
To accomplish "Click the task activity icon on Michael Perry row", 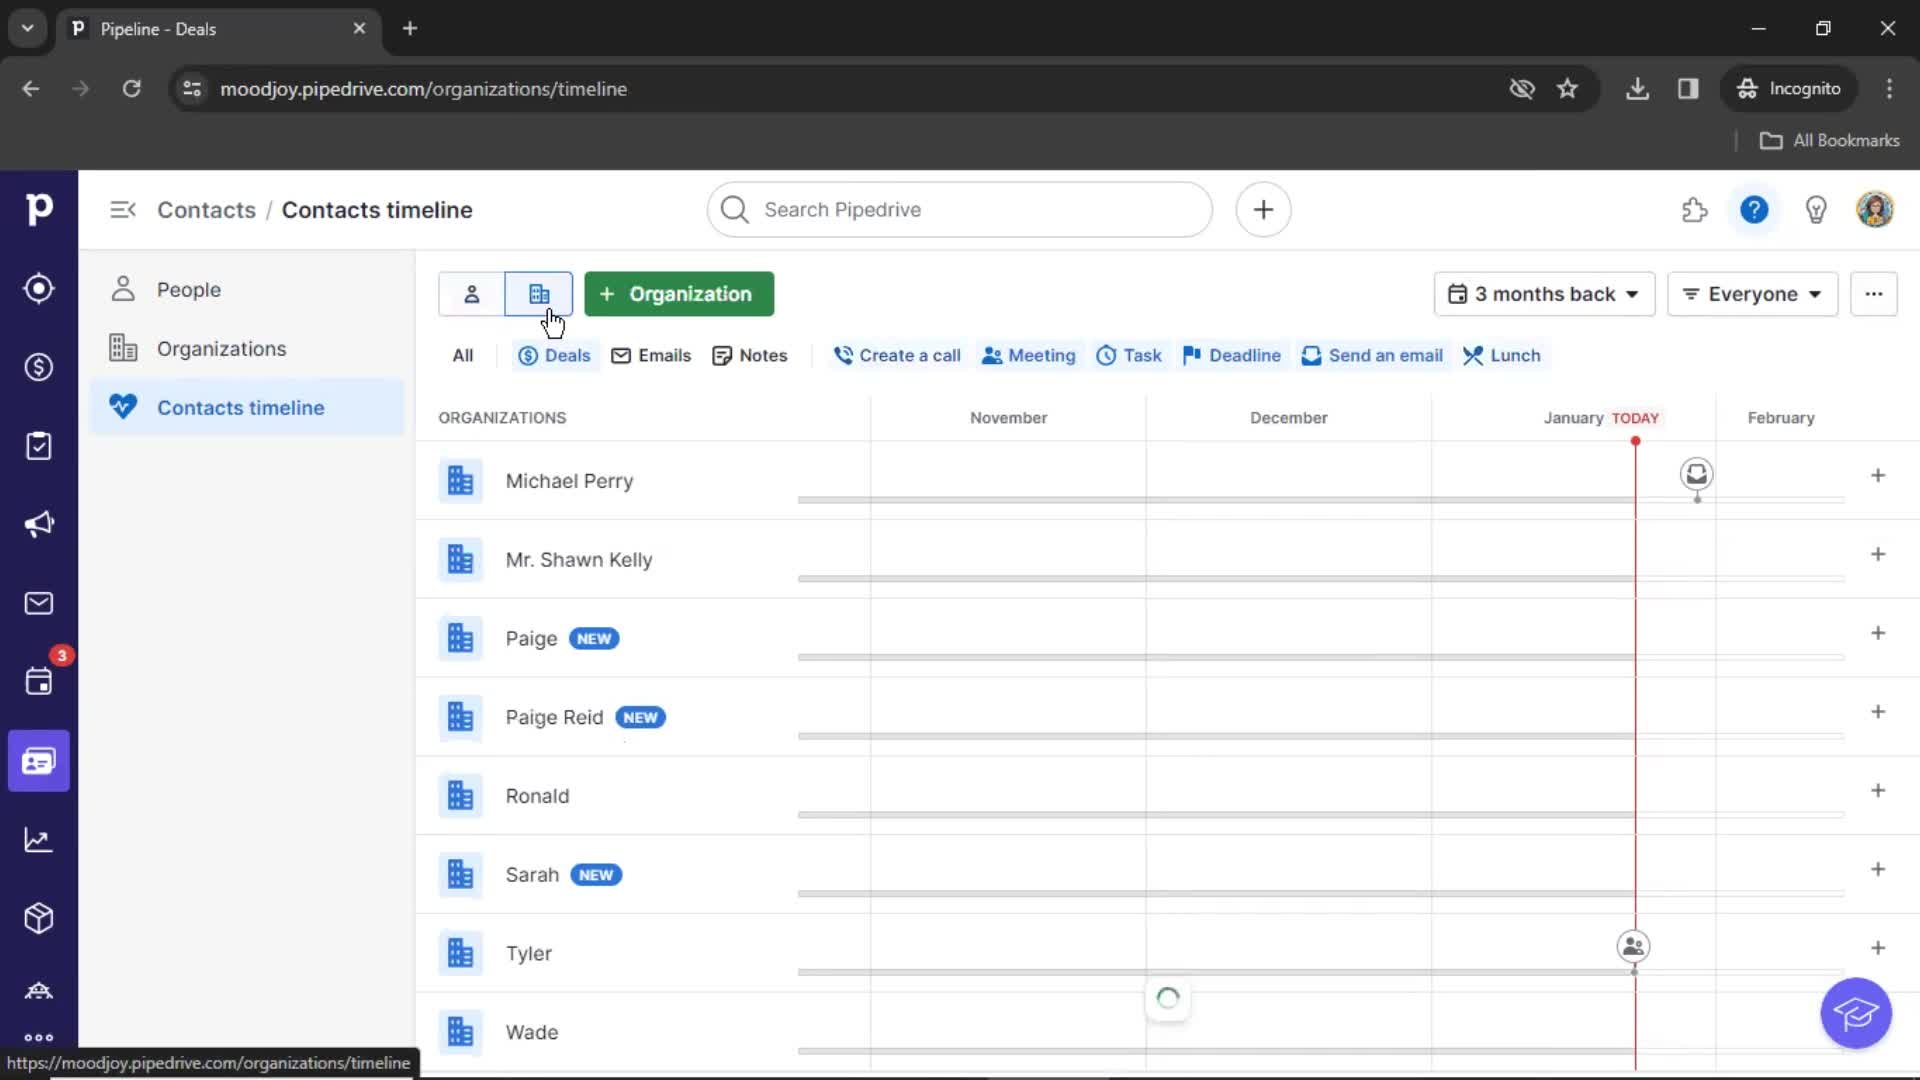I will tap(1696, 473).
